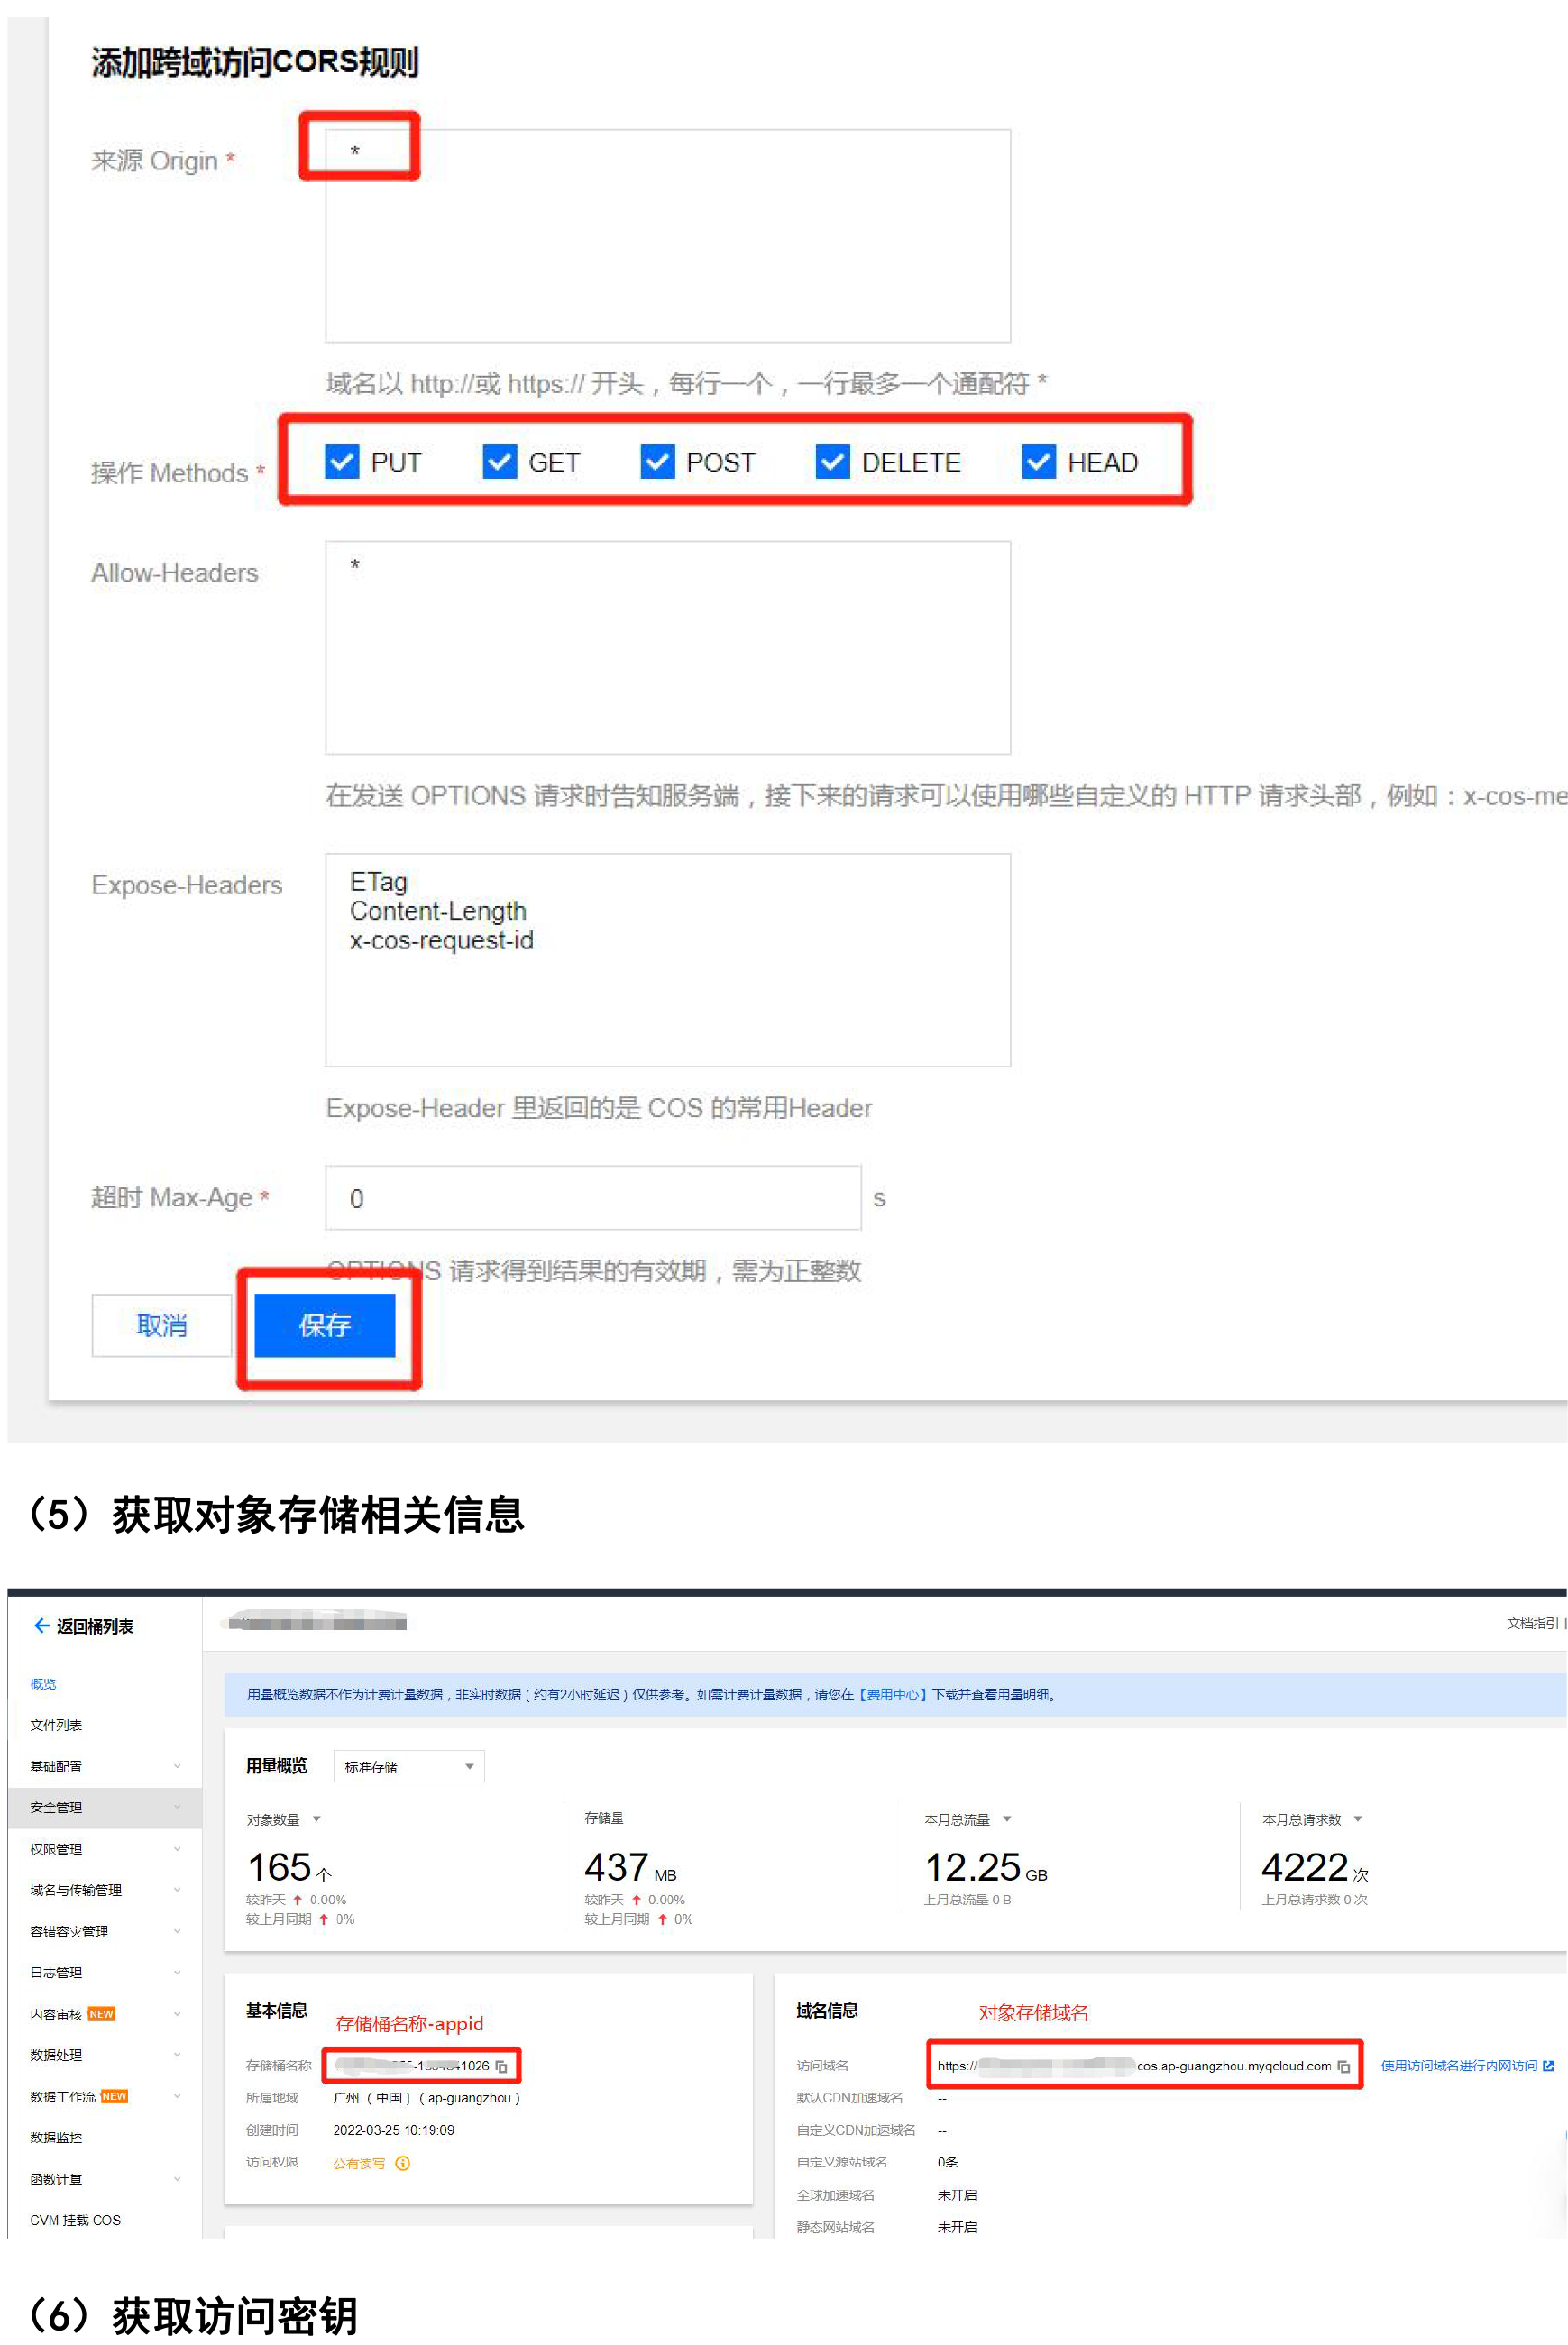Click the Allow-Headers text area
This screenshot has height=2345, width=1568.
(667, 647)
